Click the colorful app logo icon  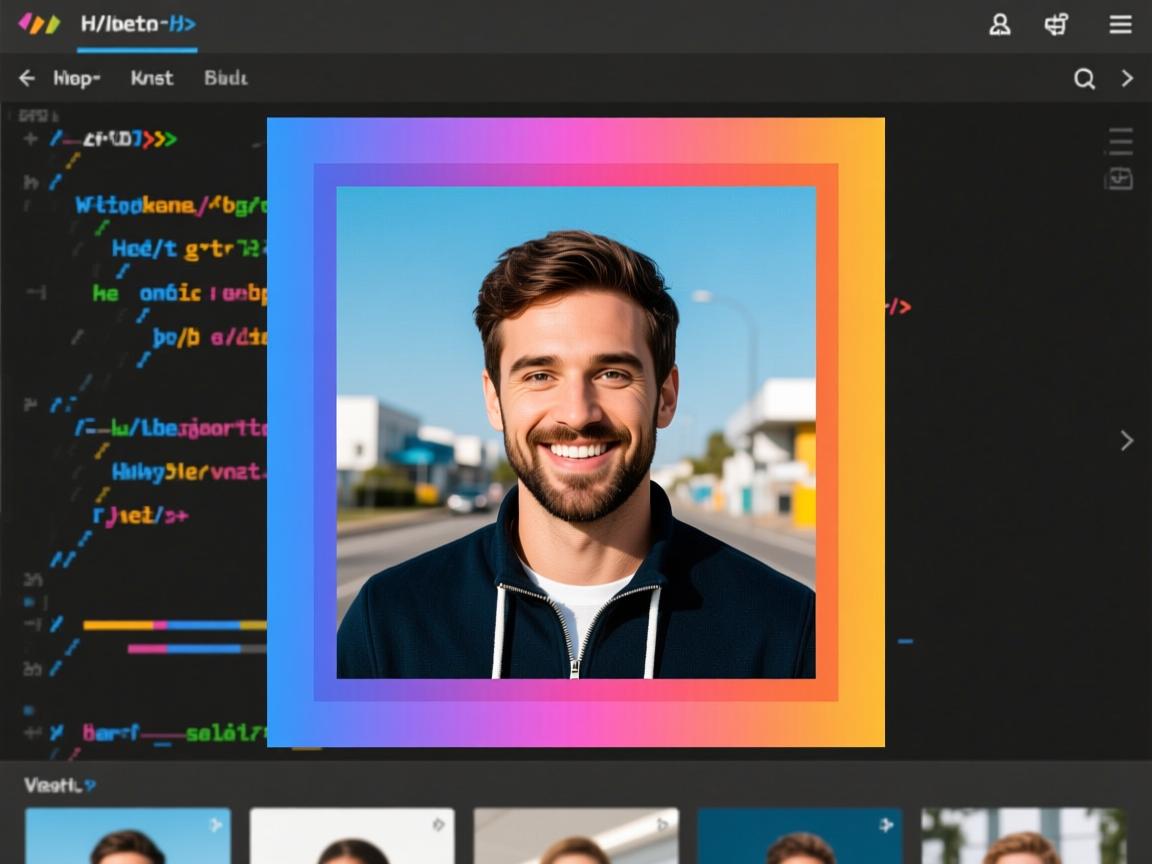pos(39,24)
